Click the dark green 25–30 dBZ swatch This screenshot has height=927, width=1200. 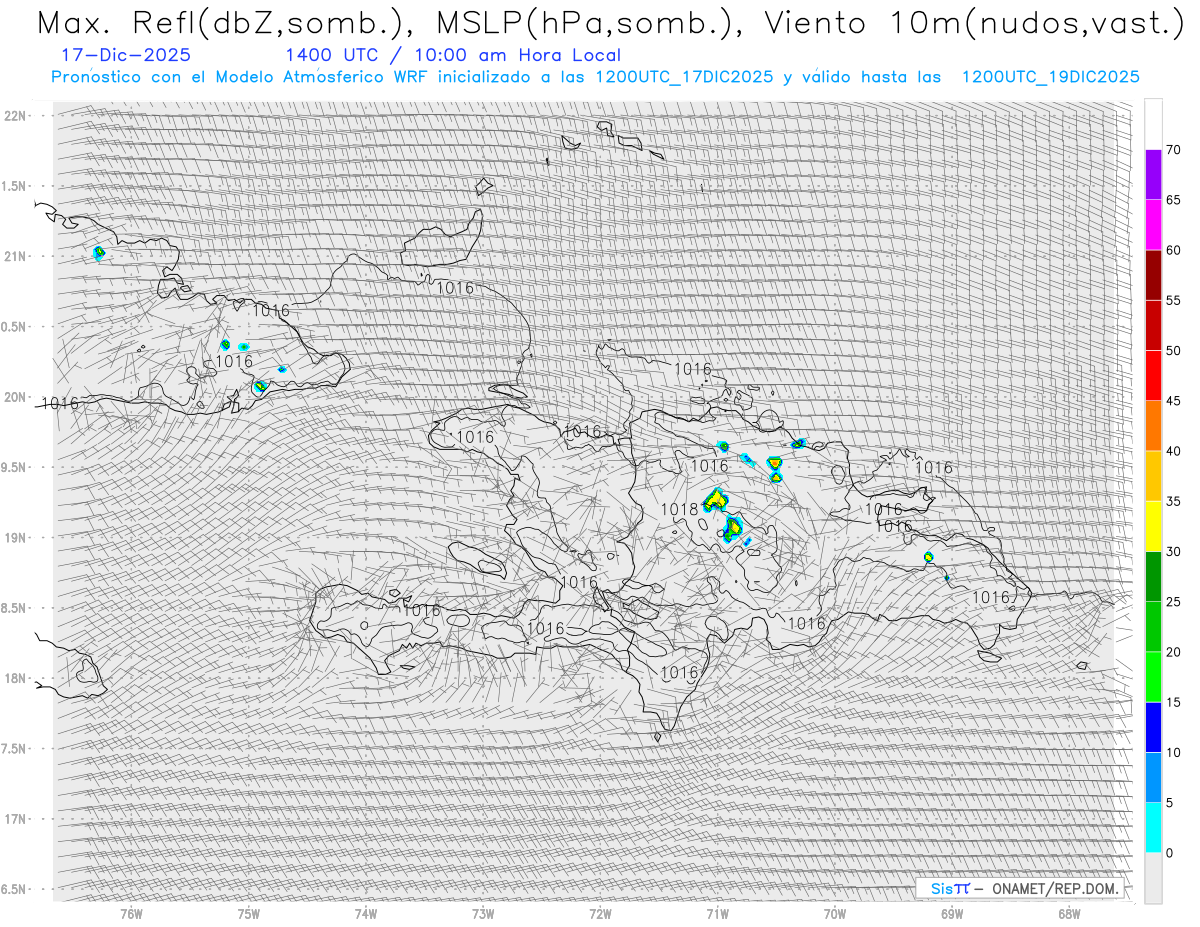[1153, 577]
